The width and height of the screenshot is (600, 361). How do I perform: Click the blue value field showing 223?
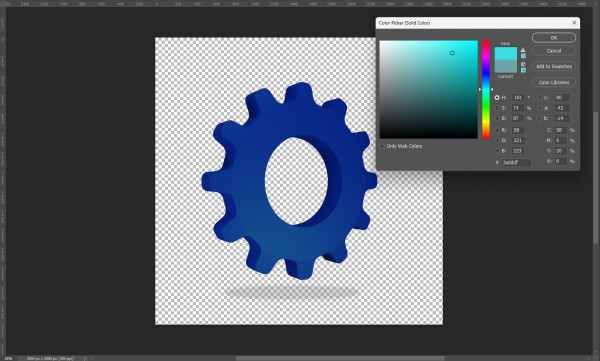tap(518, 151)
